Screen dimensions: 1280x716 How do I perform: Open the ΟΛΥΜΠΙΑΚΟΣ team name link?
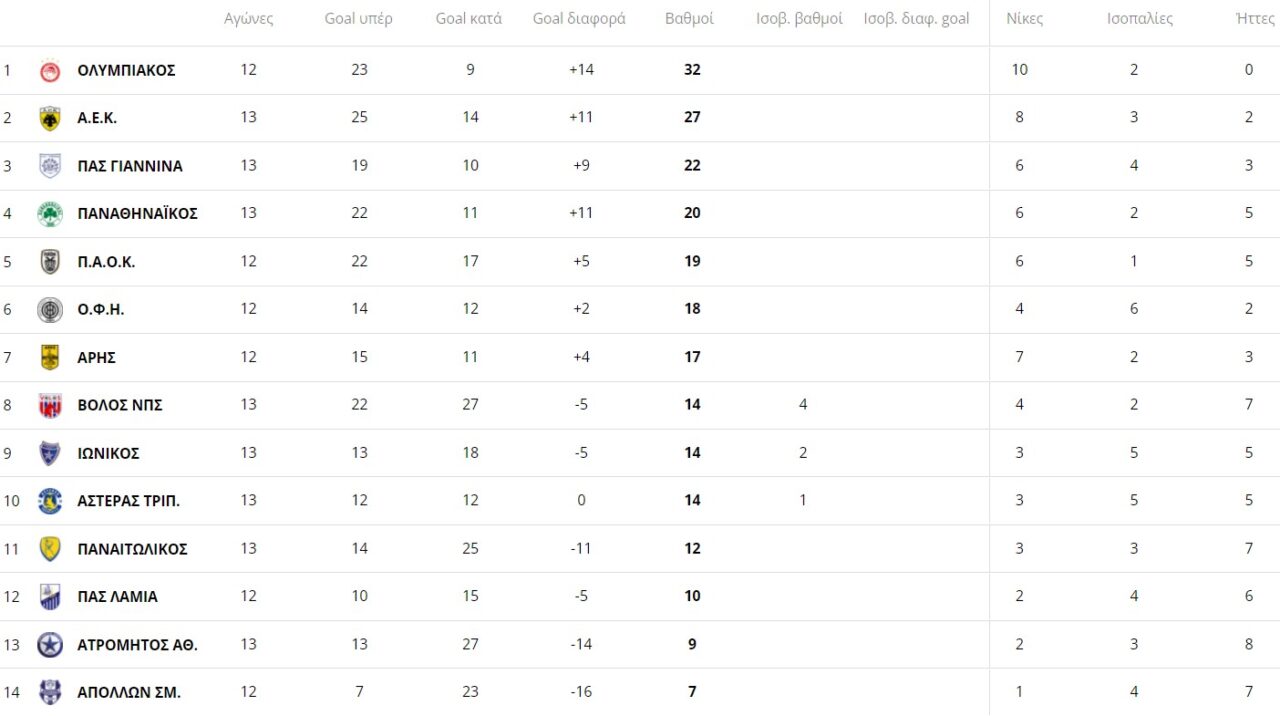pos(126,70)
